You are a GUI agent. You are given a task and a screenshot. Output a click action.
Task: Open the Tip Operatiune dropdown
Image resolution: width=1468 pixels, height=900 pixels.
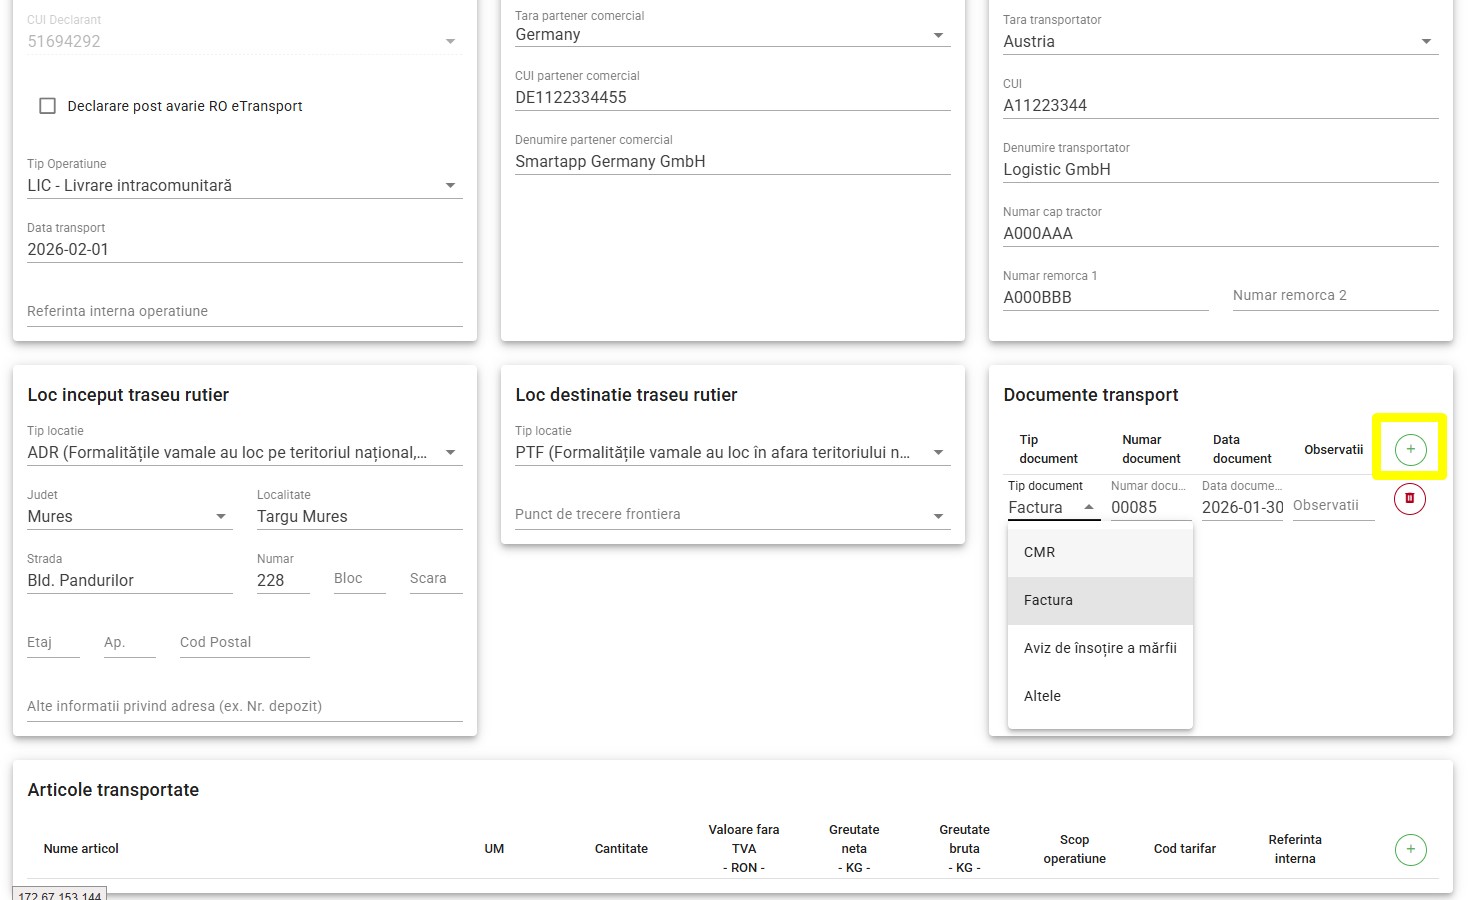click(x=244, y=186)
